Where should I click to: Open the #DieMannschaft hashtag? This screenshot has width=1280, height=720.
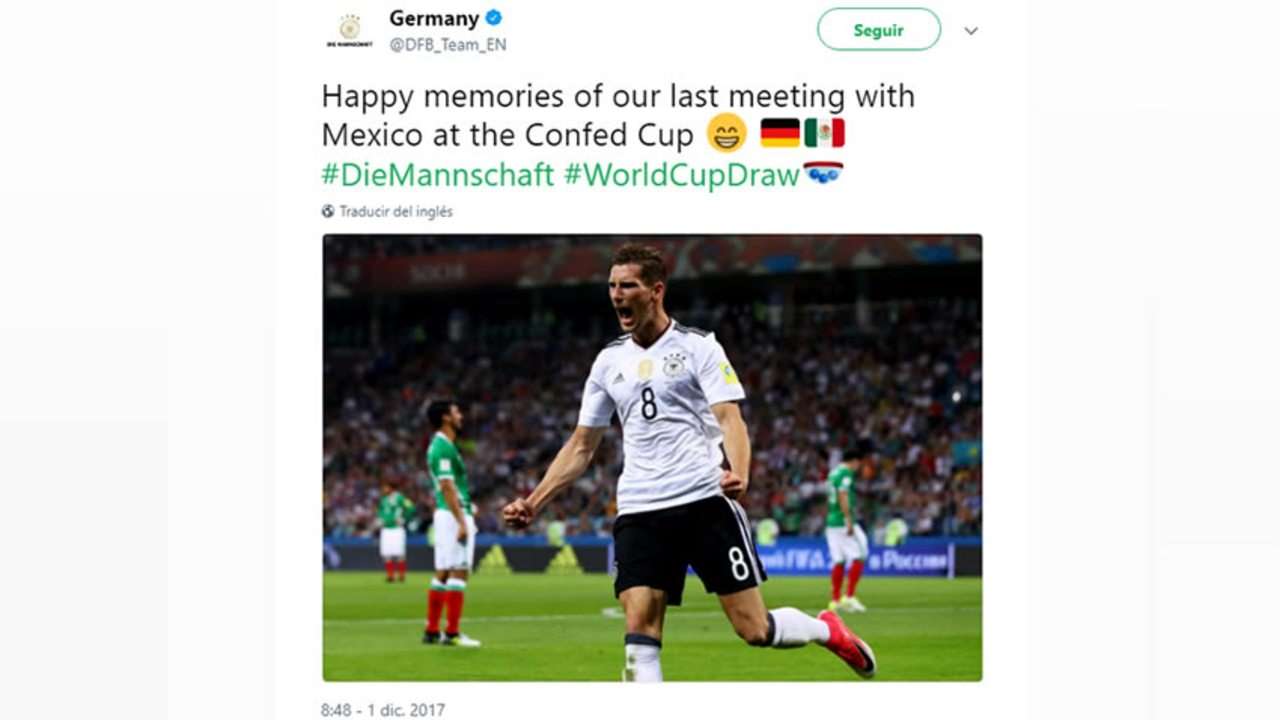pos(437,174)
